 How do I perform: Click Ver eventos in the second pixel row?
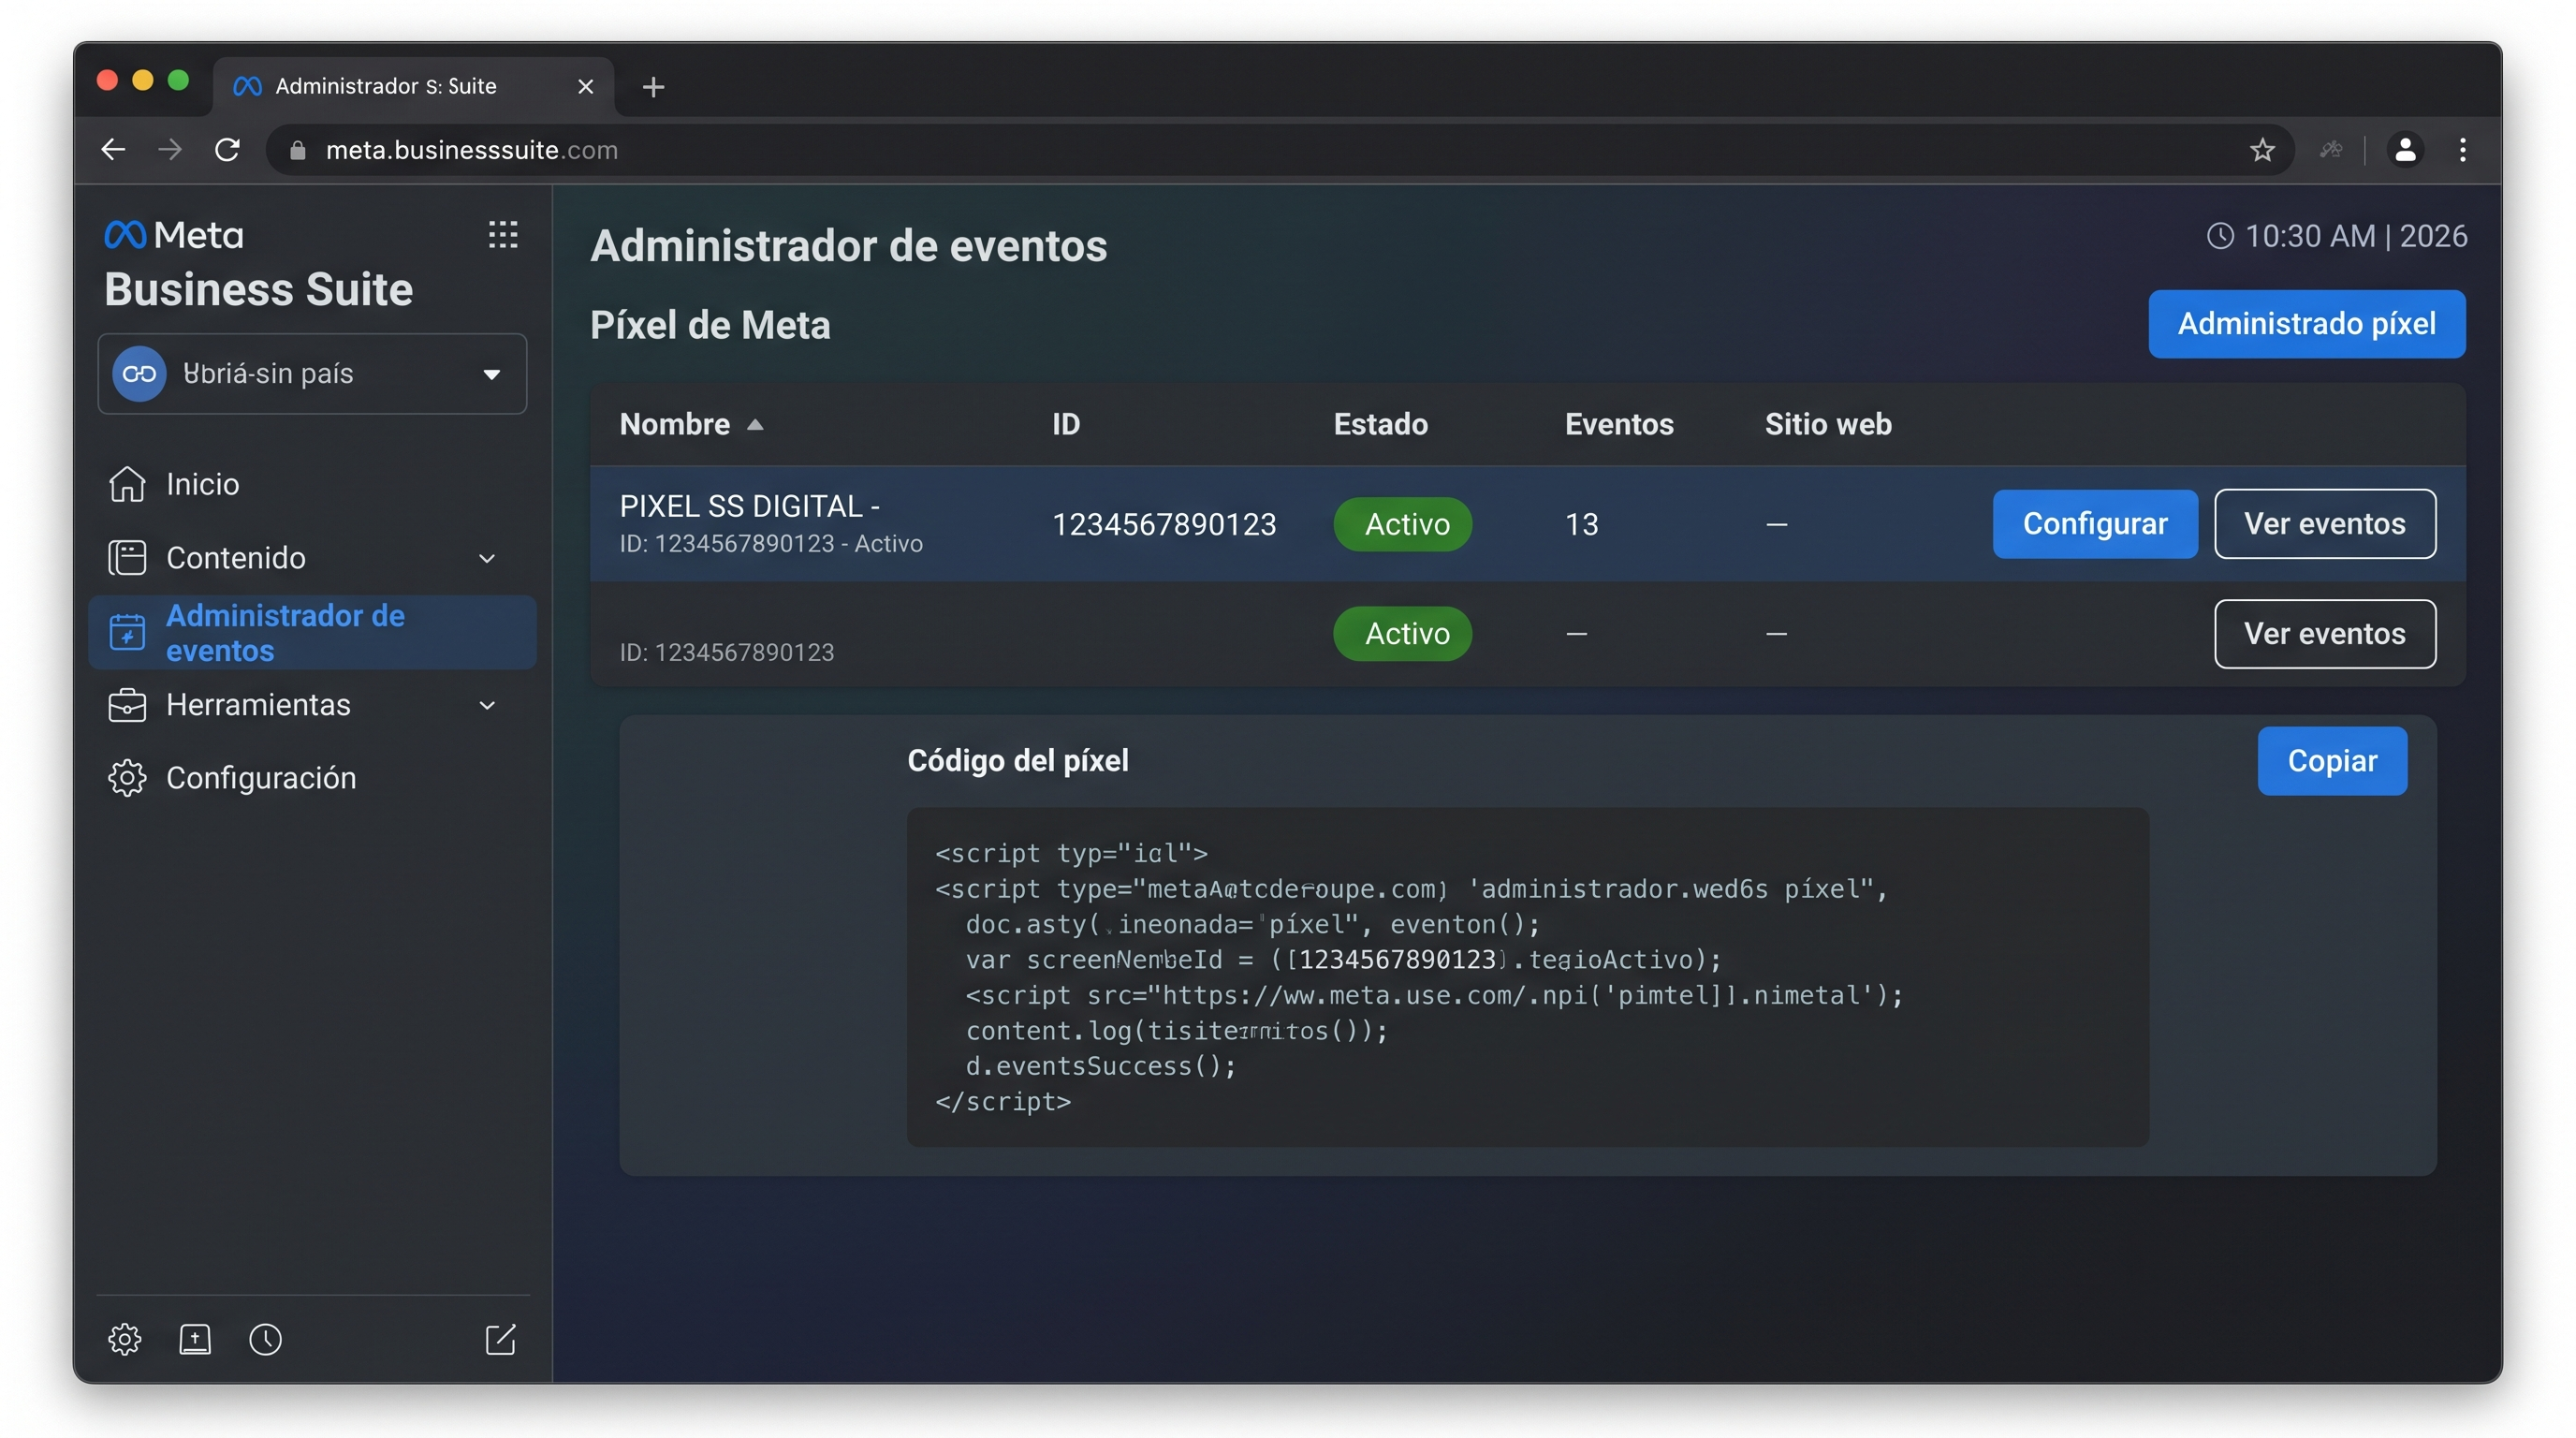2324,634
